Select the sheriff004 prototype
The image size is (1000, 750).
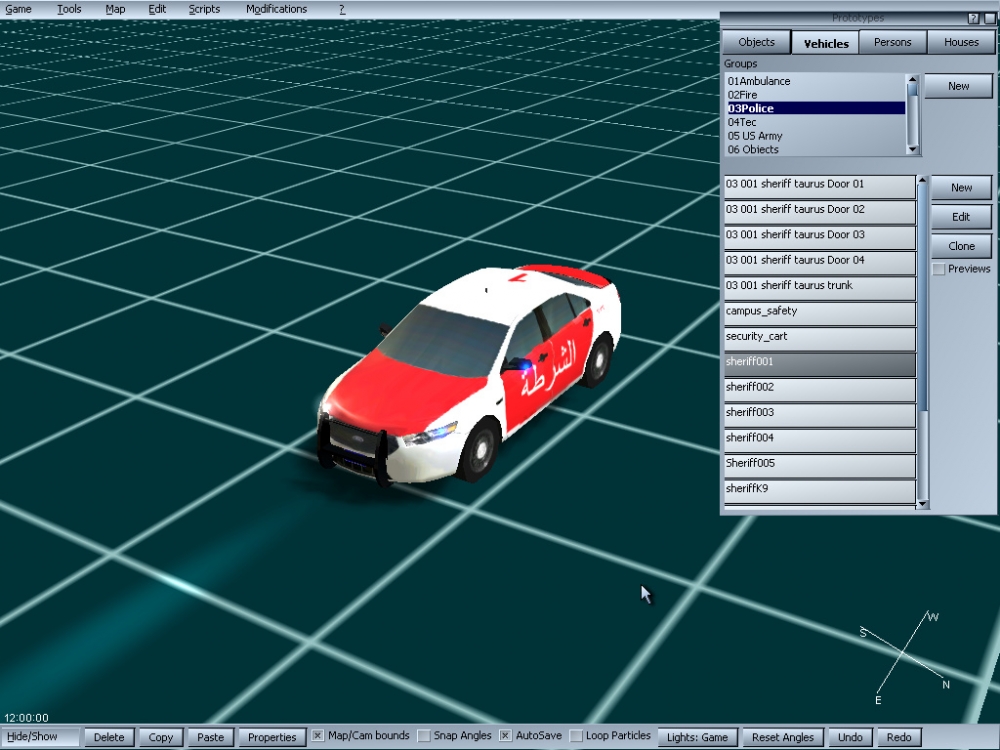pyautogui.click(x=820, y=440)
